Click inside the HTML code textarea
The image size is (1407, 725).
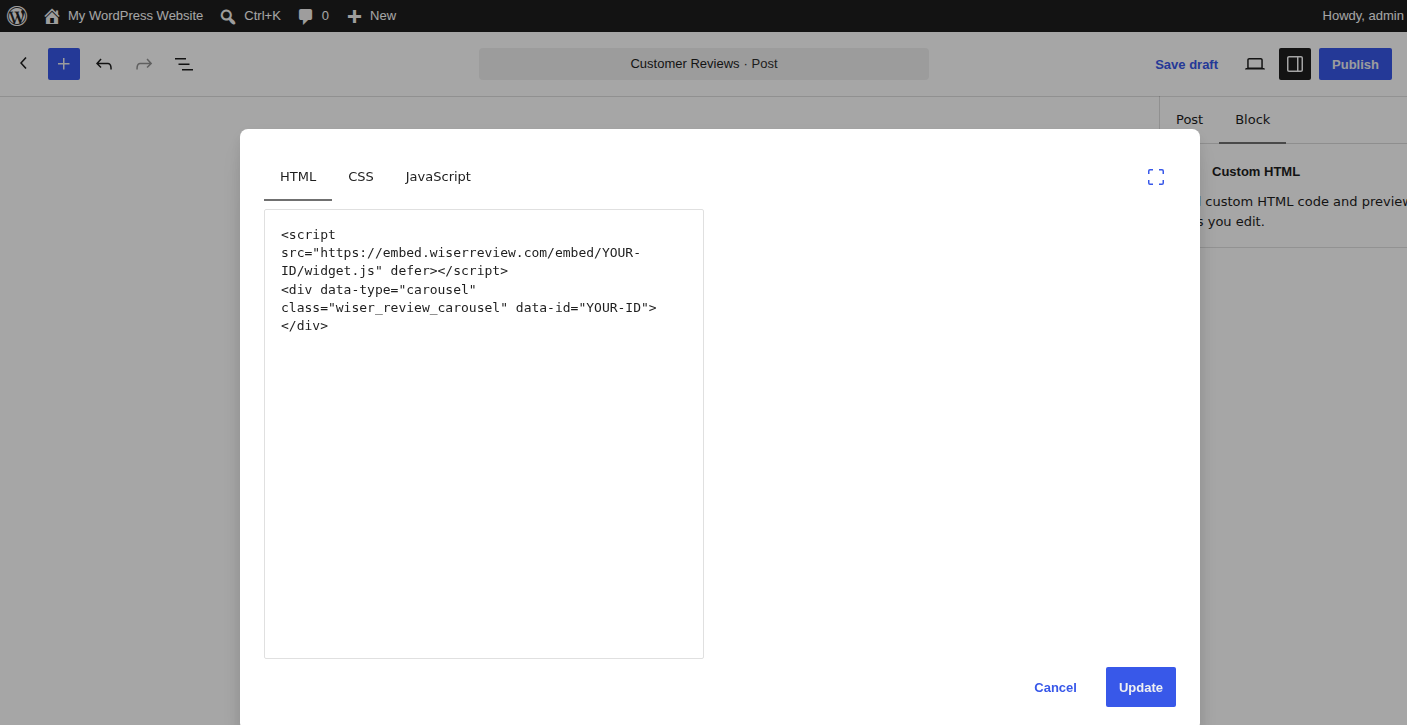point(484,434)
